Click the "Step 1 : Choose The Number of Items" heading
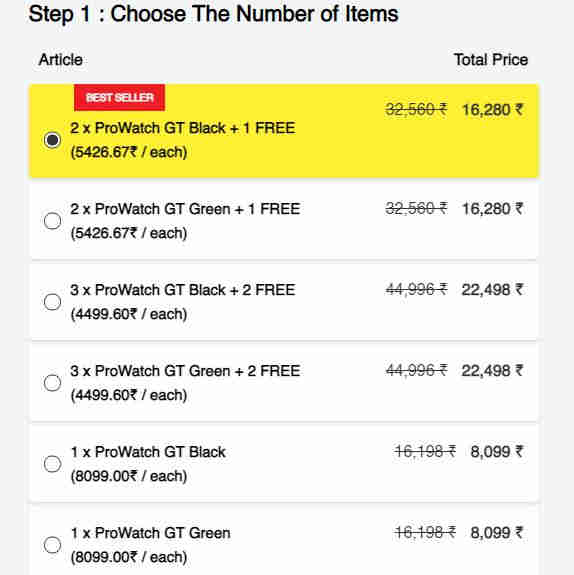 pyautogui.click(x=213, y=14)
